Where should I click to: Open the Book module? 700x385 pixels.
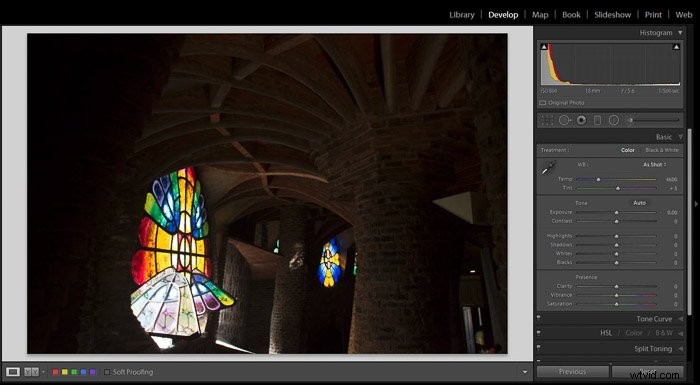[571, 15]
